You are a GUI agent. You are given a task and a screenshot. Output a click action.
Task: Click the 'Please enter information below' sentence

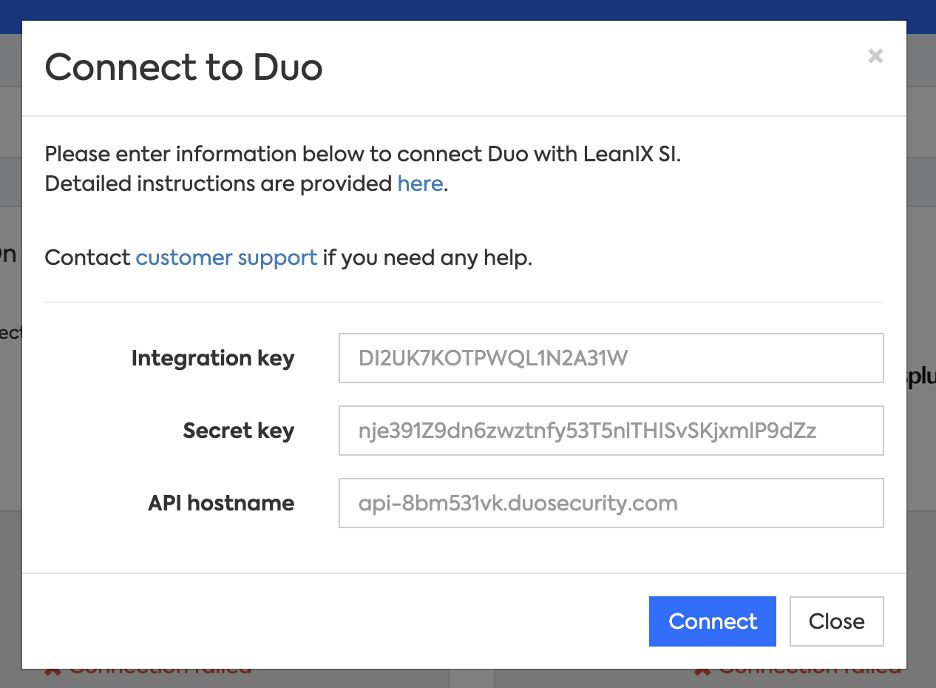click(x=363, y=154)
